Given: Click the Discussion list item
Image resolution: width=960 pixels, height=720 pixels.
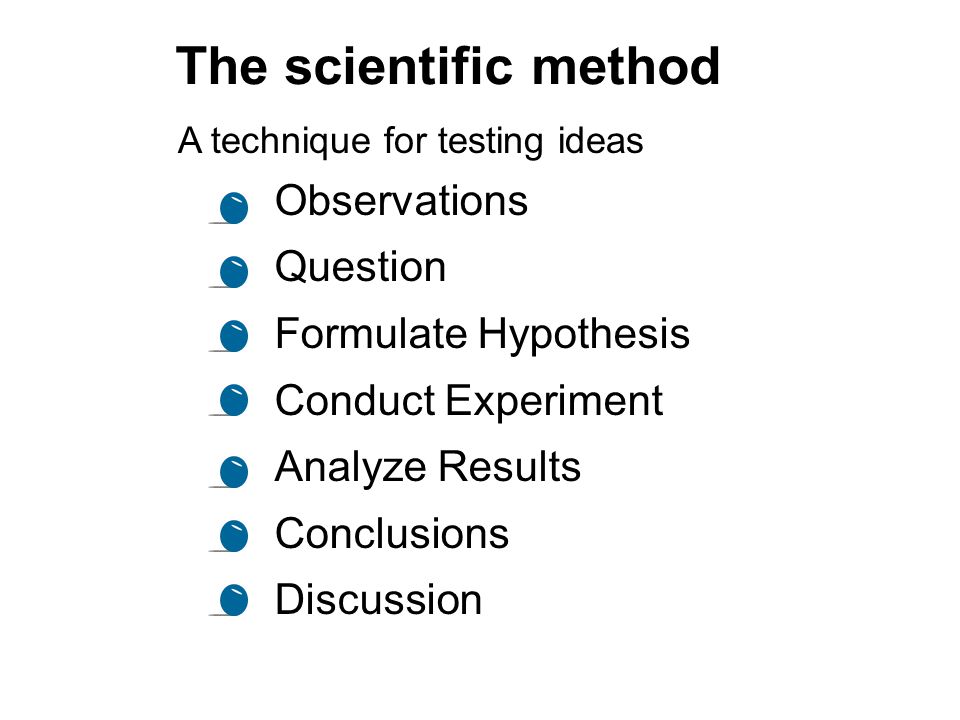Looking at the screenshot, I should (378, 599).
